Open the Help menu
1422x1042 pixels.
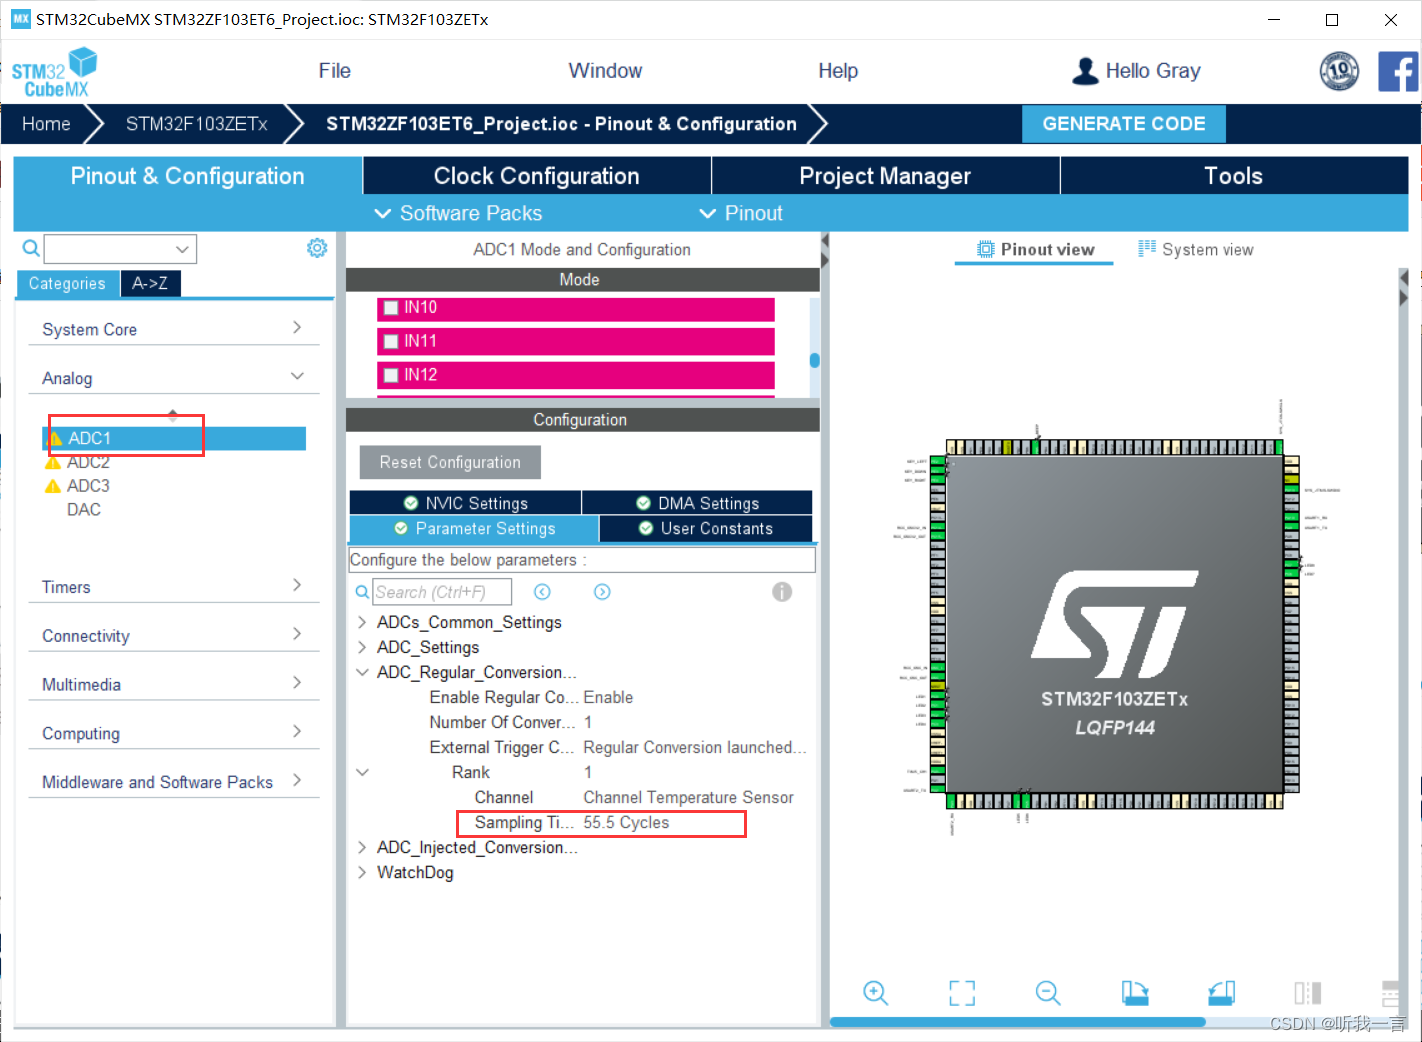(x=838, y=71)
